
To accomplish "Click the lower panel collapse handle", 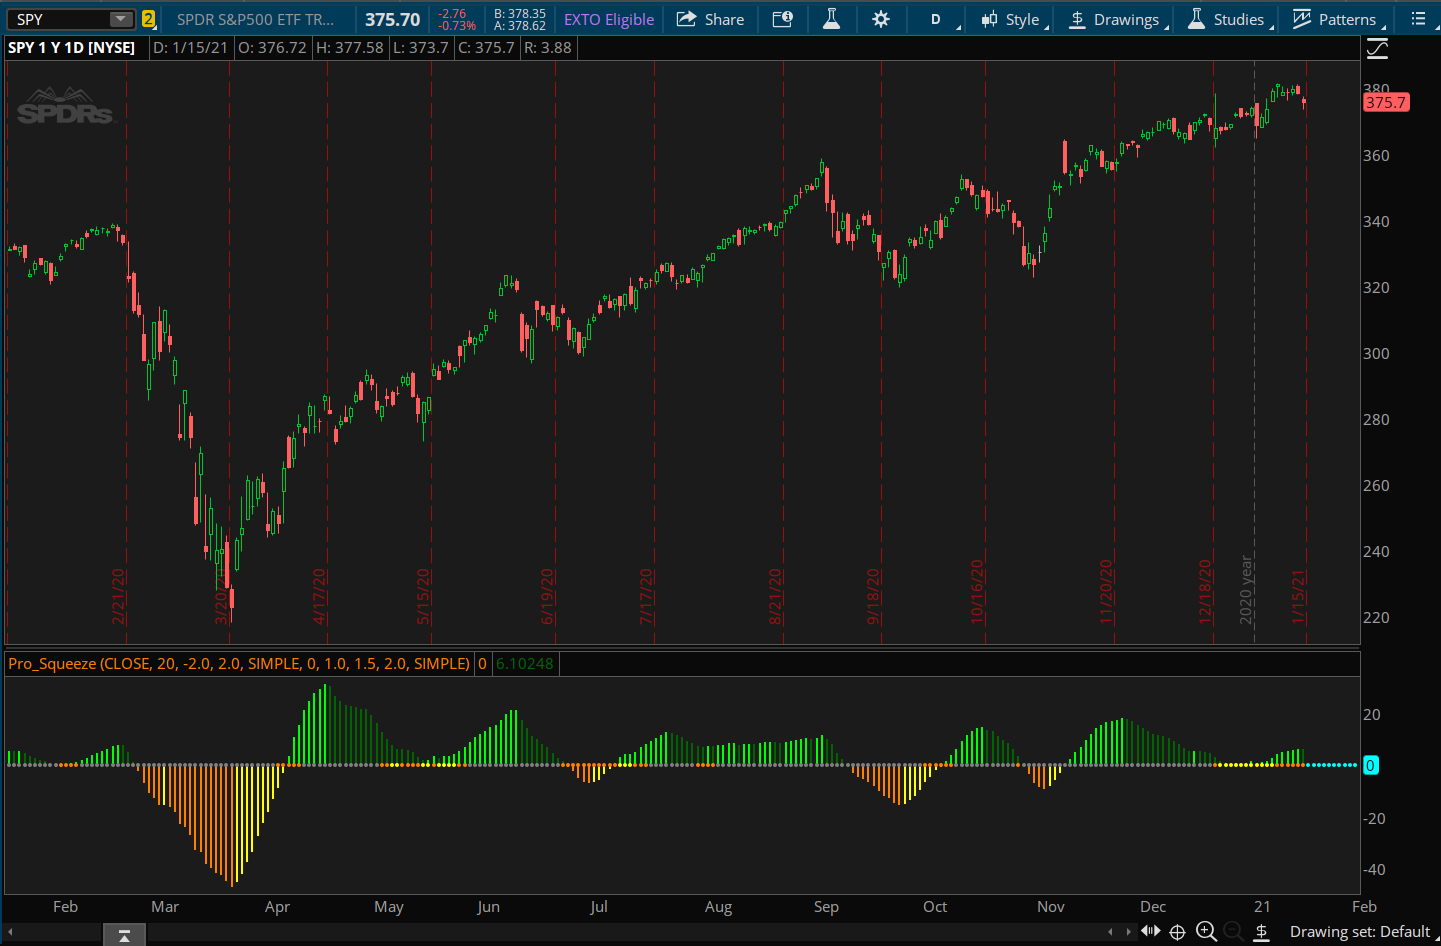I will click(124, 935).
